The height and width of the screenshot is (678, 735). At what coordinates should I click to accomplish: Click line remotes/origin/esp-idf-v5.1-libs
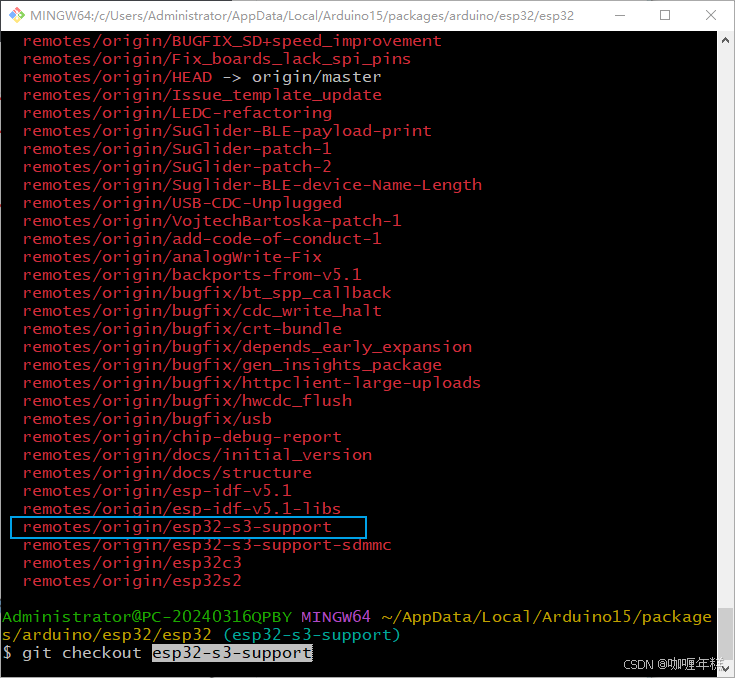pos(182,509)
